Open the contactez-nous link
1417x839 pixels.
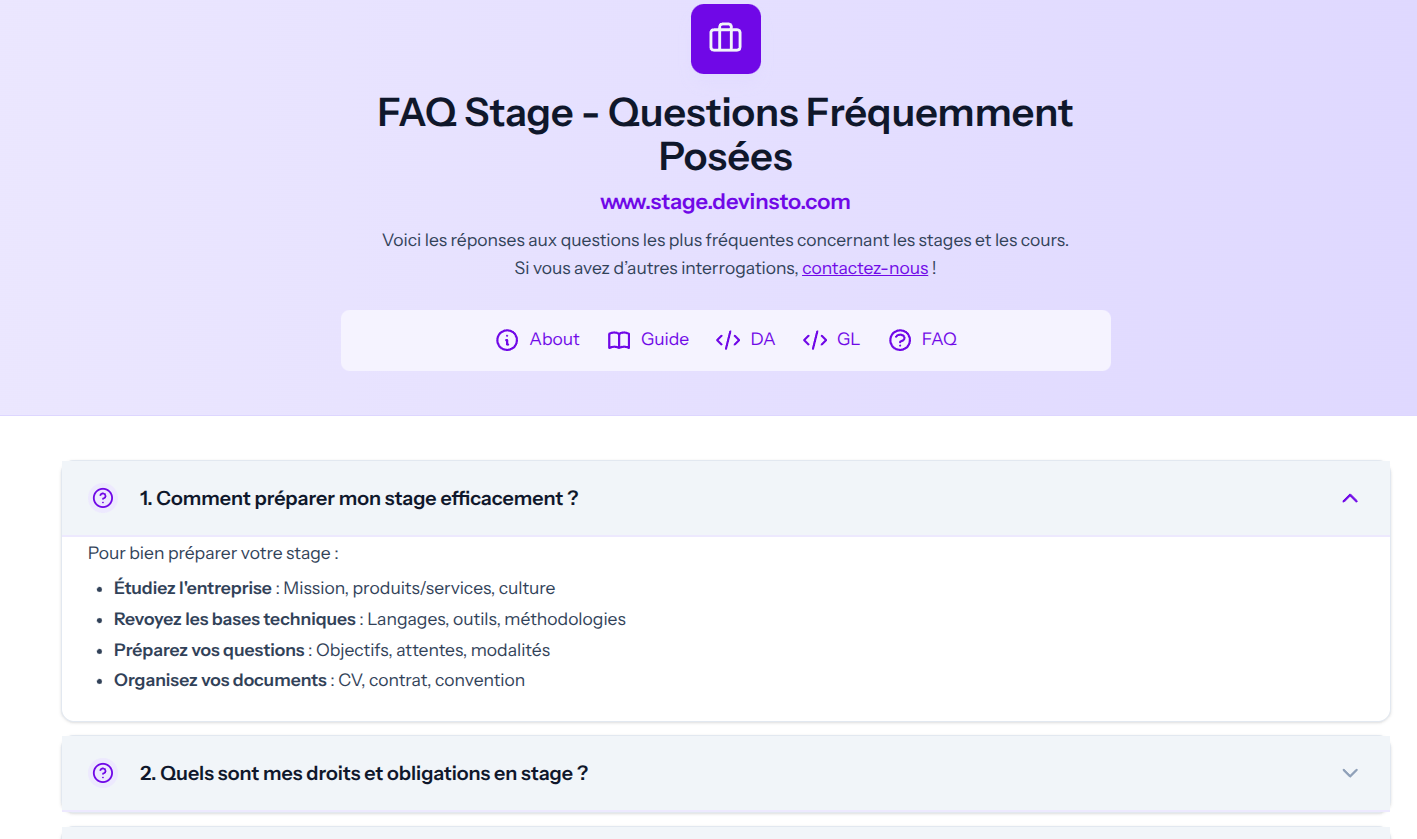tap(864, 267)
